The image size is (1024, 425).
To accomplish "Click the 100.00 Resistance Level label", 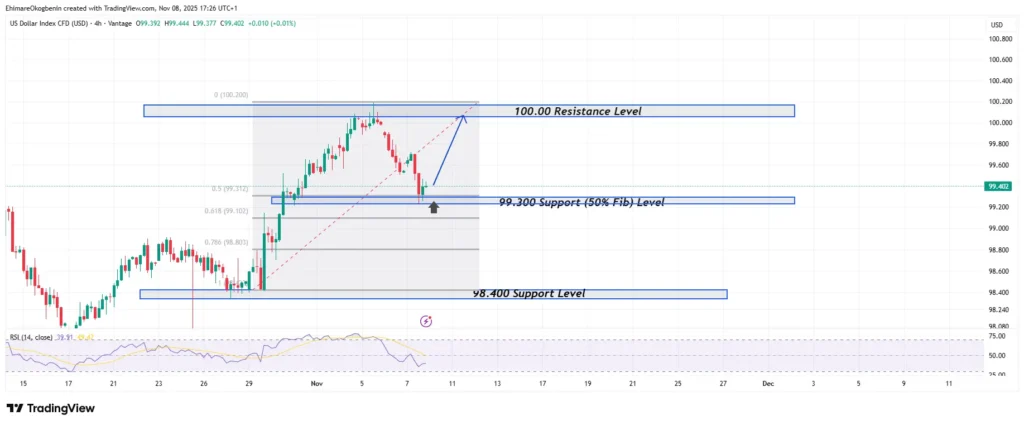I will (578, 112).
